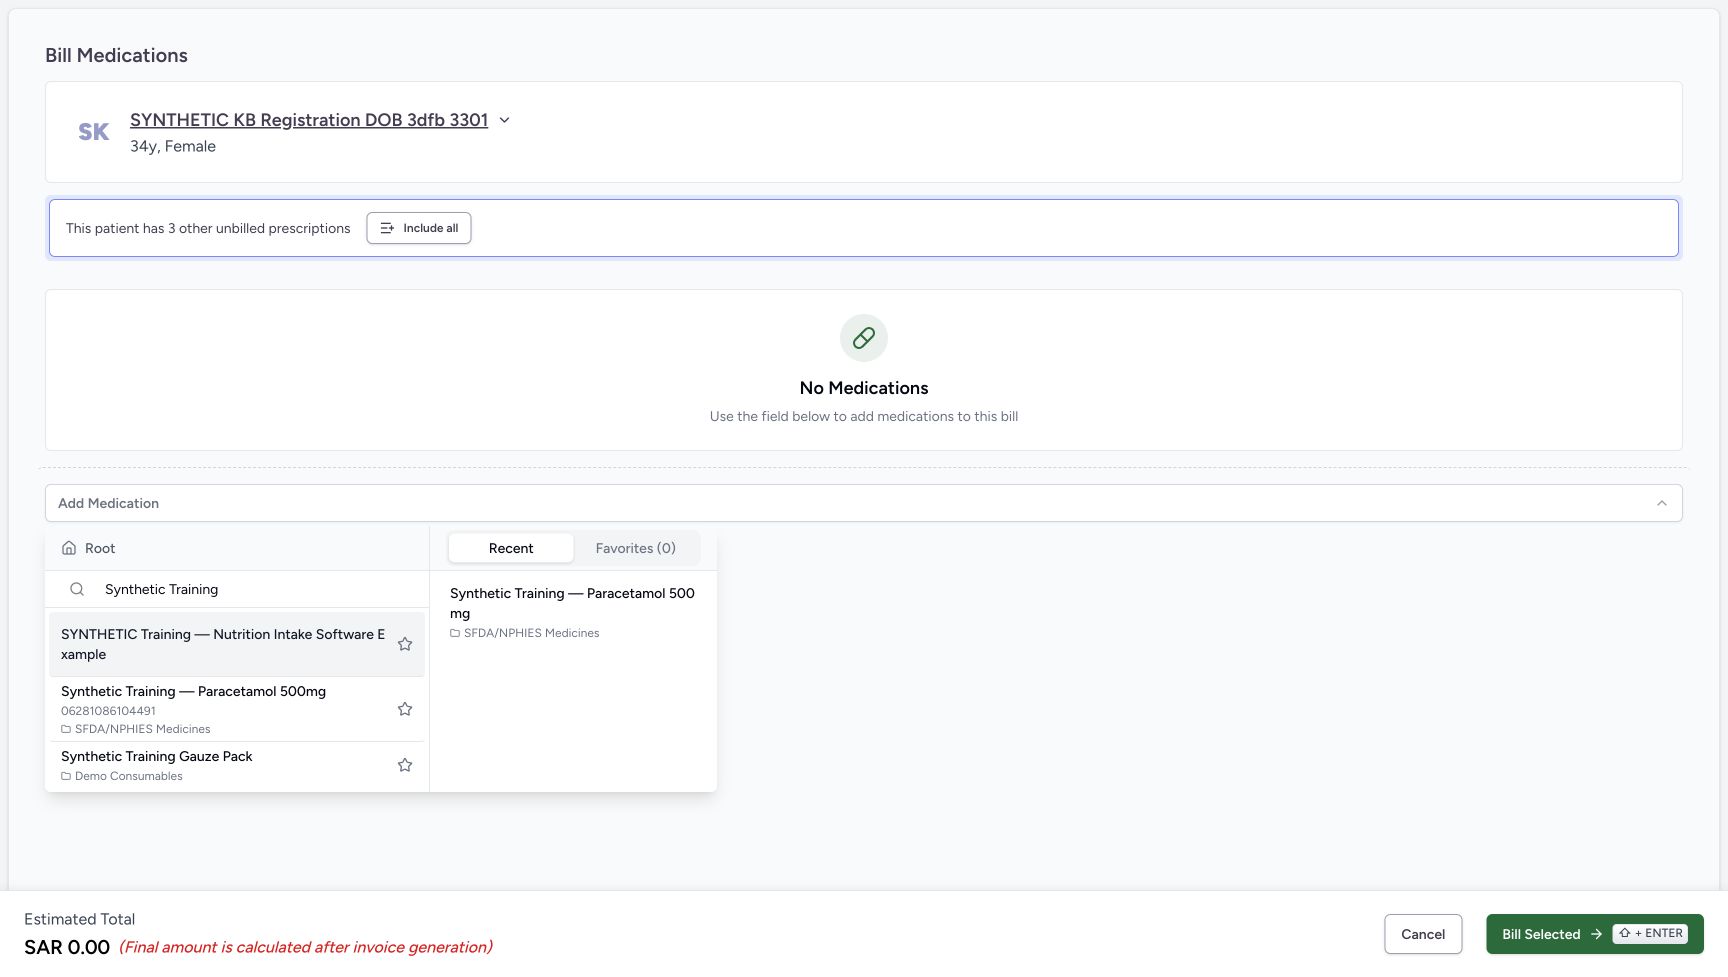Image resolution: width=1728 pixels, height=977 pixels.
Task: Click the 34y, Female patient details
Action: [x=173, y=146]
